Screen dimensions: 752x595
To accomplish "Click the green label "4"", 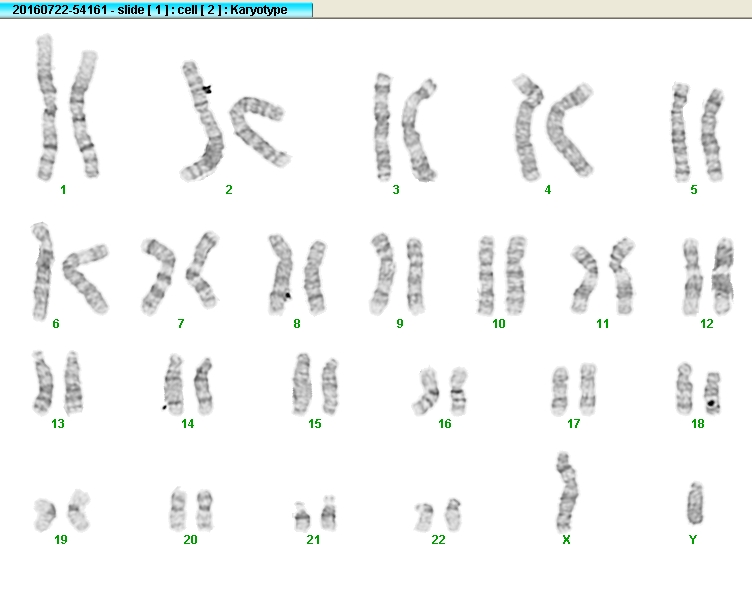I will click(548, 190).
